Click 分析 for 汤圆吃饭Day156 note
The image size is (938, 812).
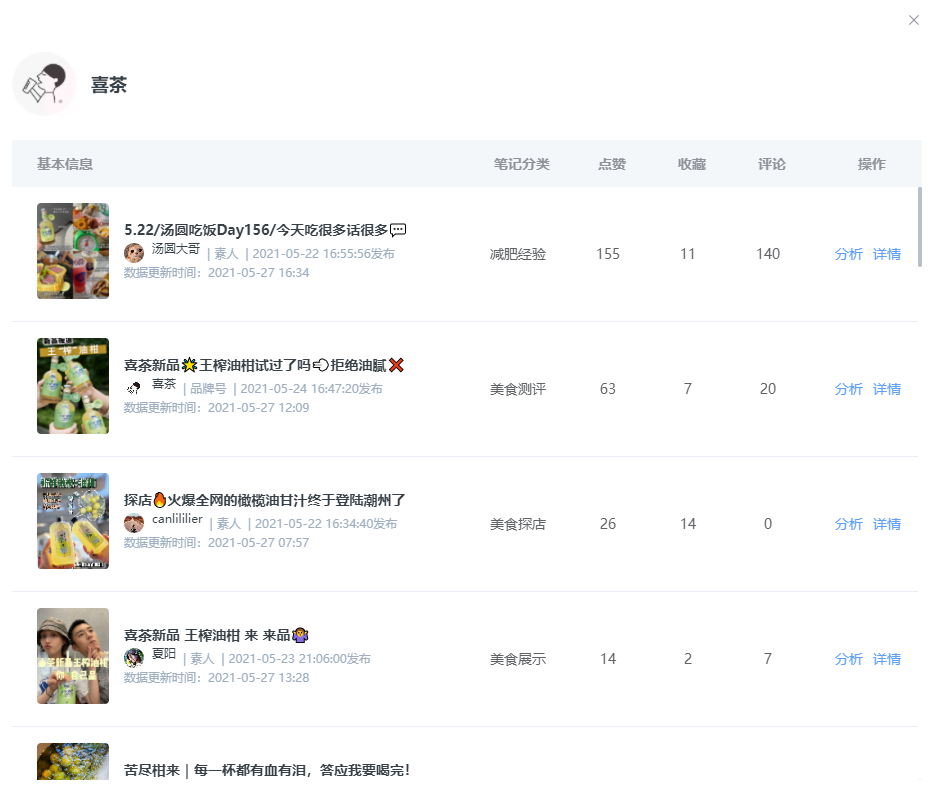pyautogui.click(x=848, y=254)
